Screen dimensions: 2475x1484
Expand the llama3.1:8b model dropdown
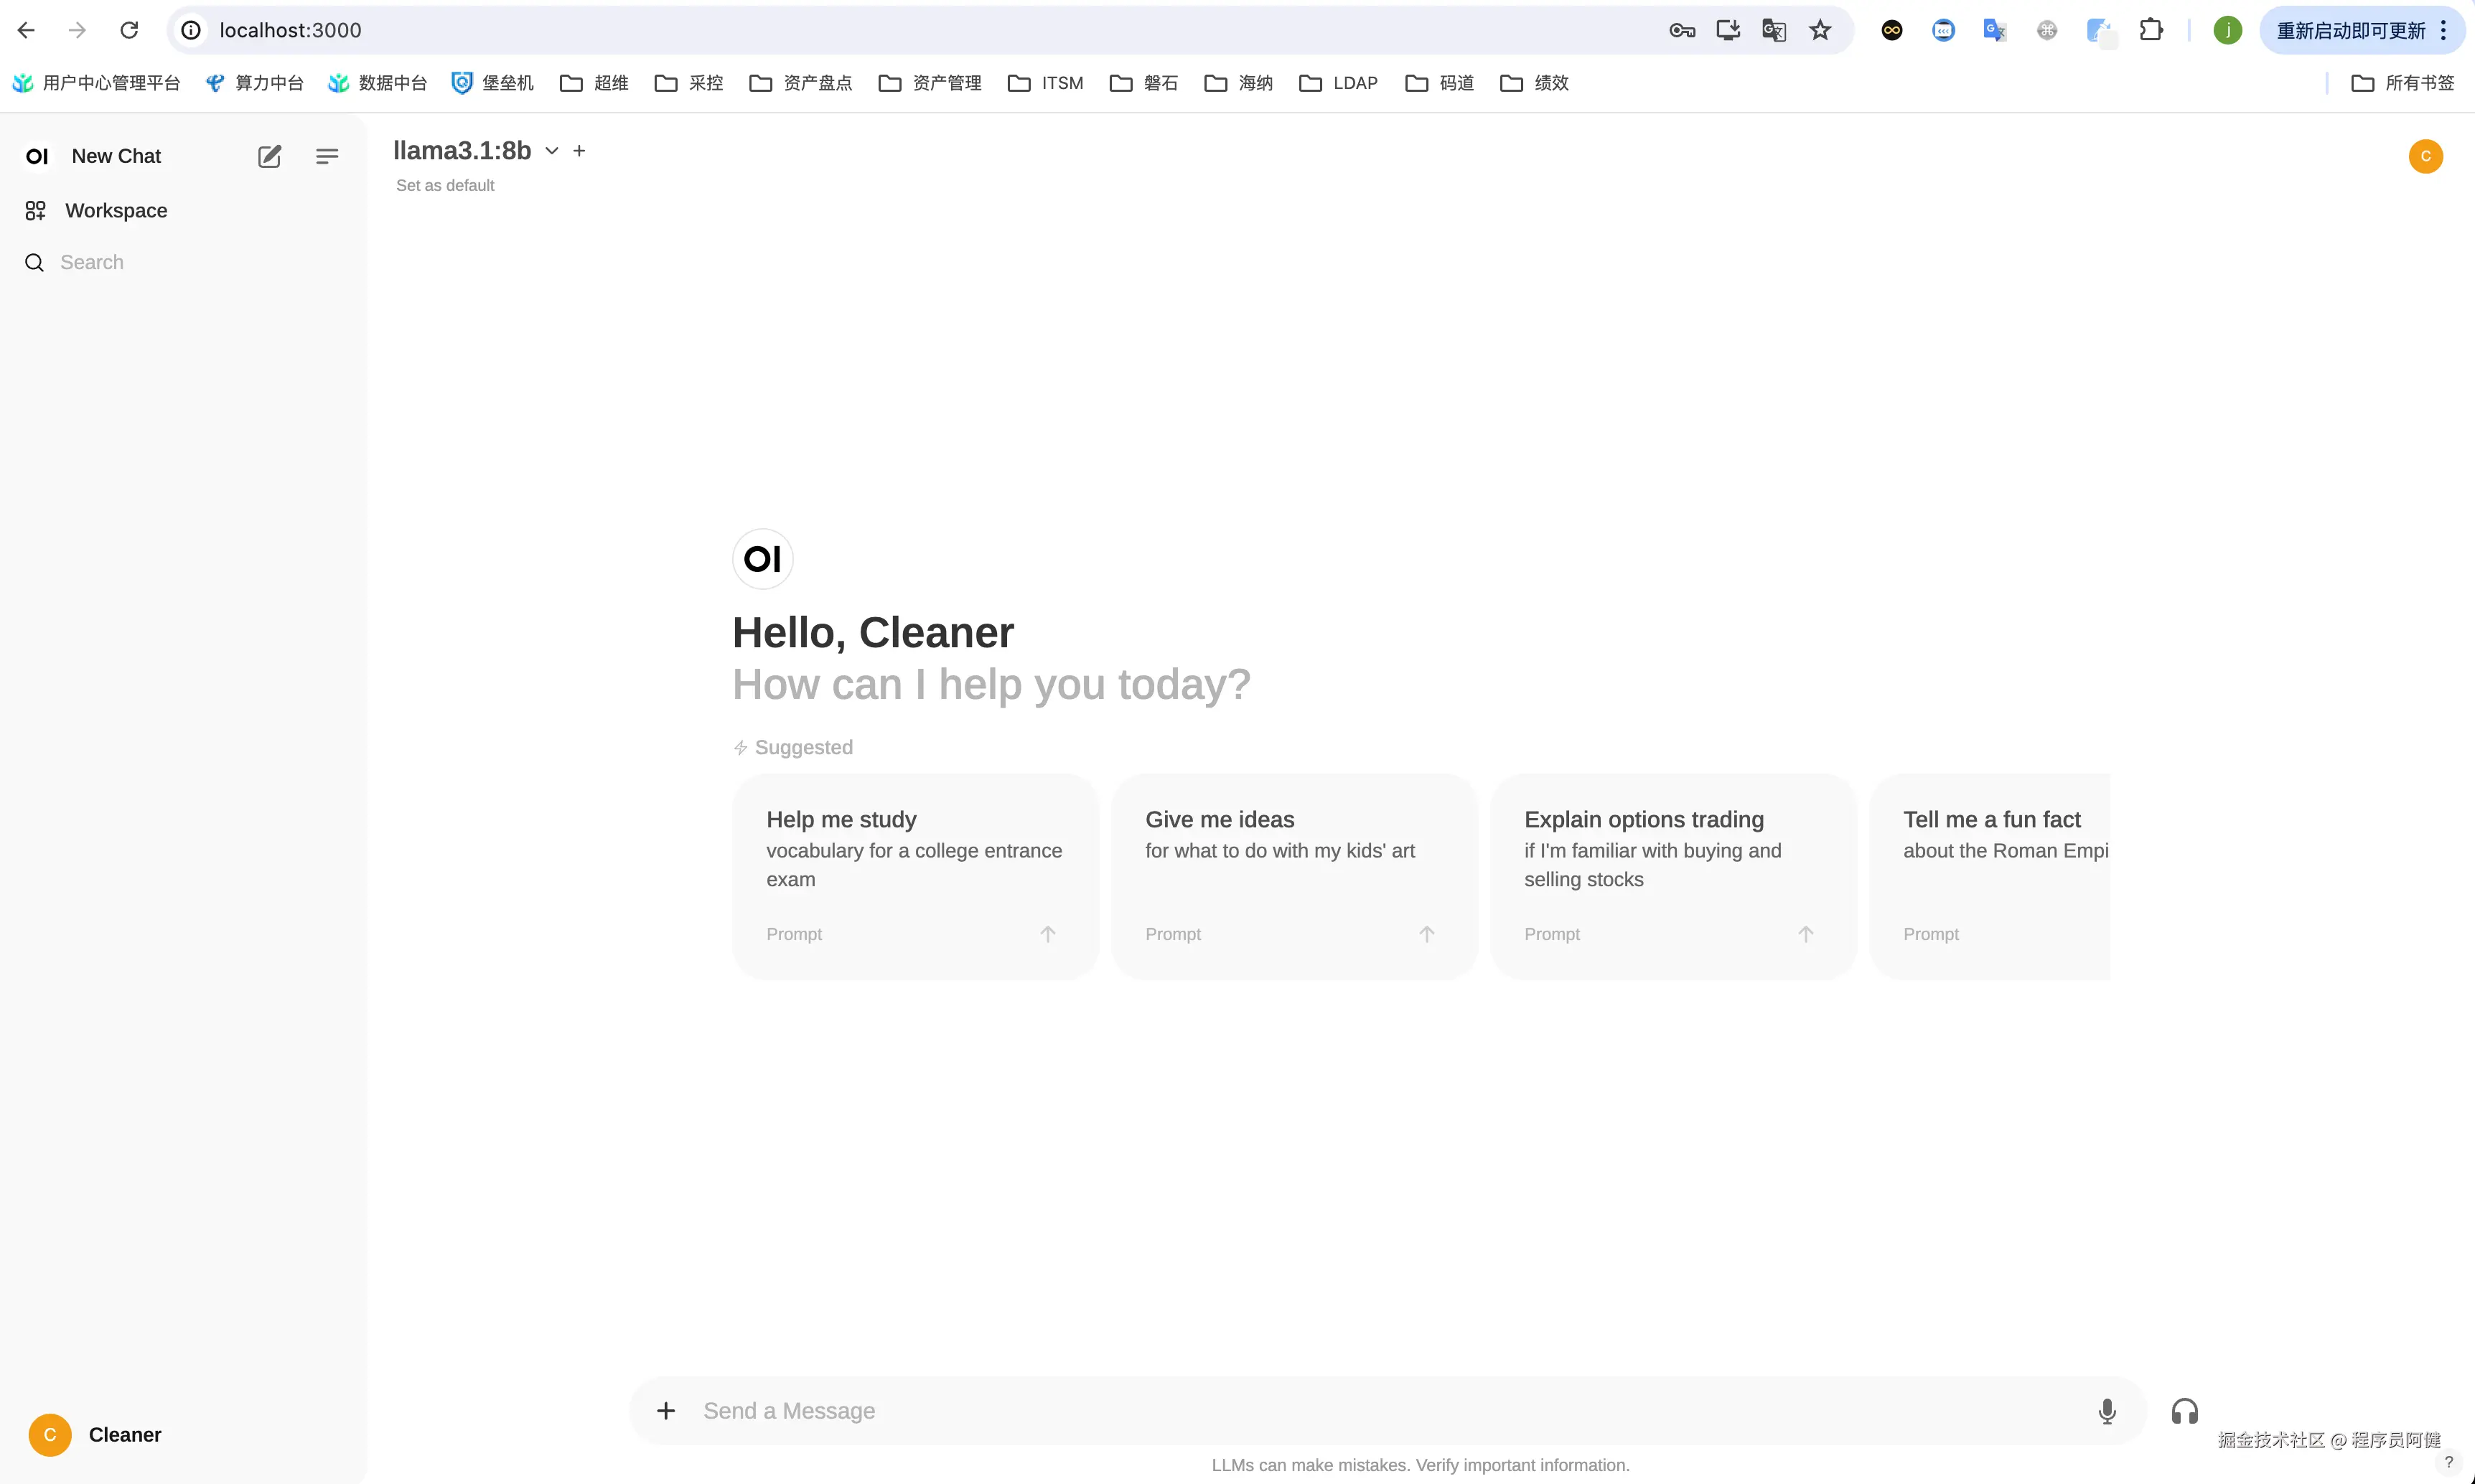click(x=551, y=151)
